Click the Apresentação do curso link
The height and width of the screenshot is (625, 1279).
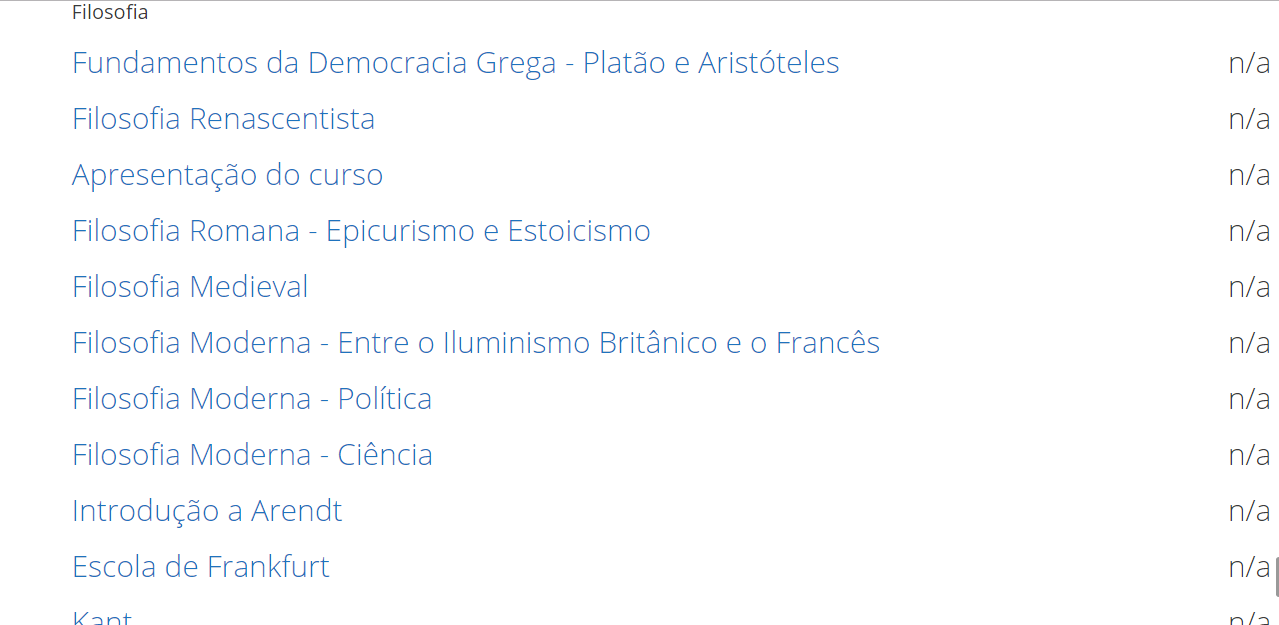[x=227, y=175]
